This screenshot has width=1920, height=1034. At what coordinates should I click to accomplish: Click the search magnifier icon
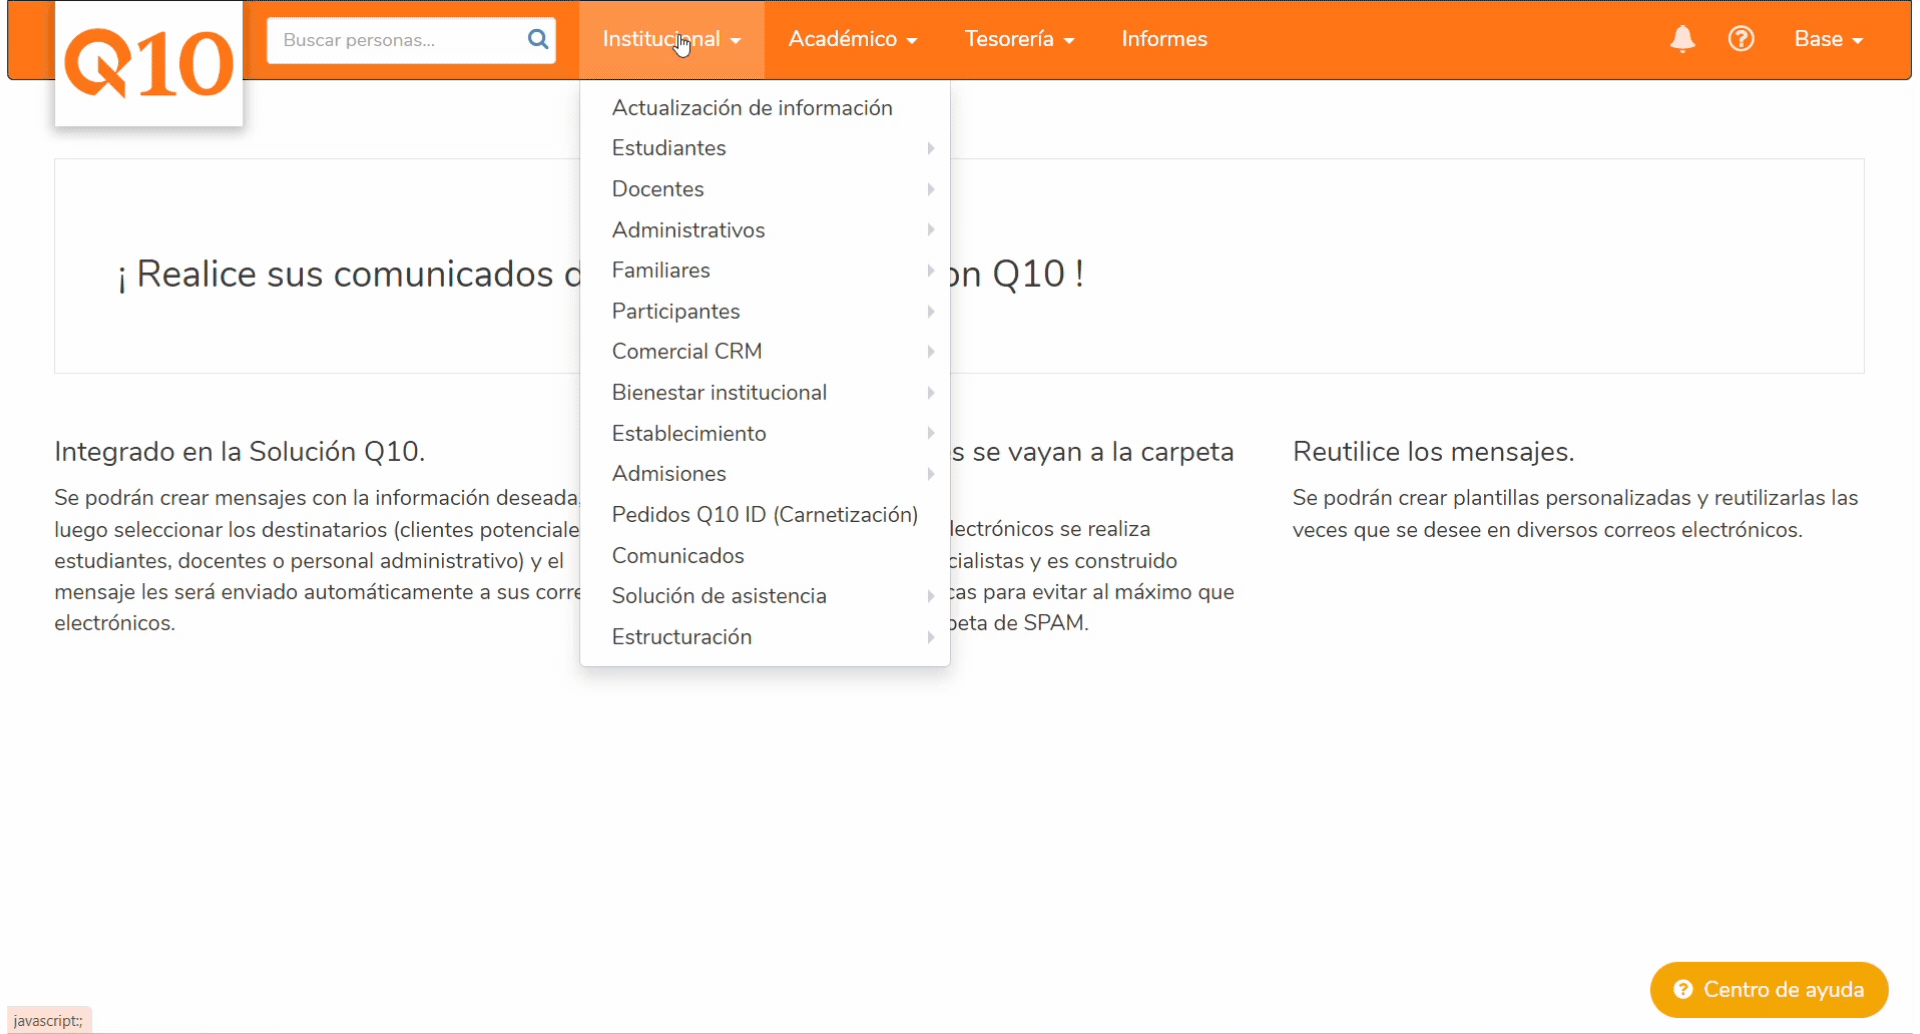coord(538,39)
